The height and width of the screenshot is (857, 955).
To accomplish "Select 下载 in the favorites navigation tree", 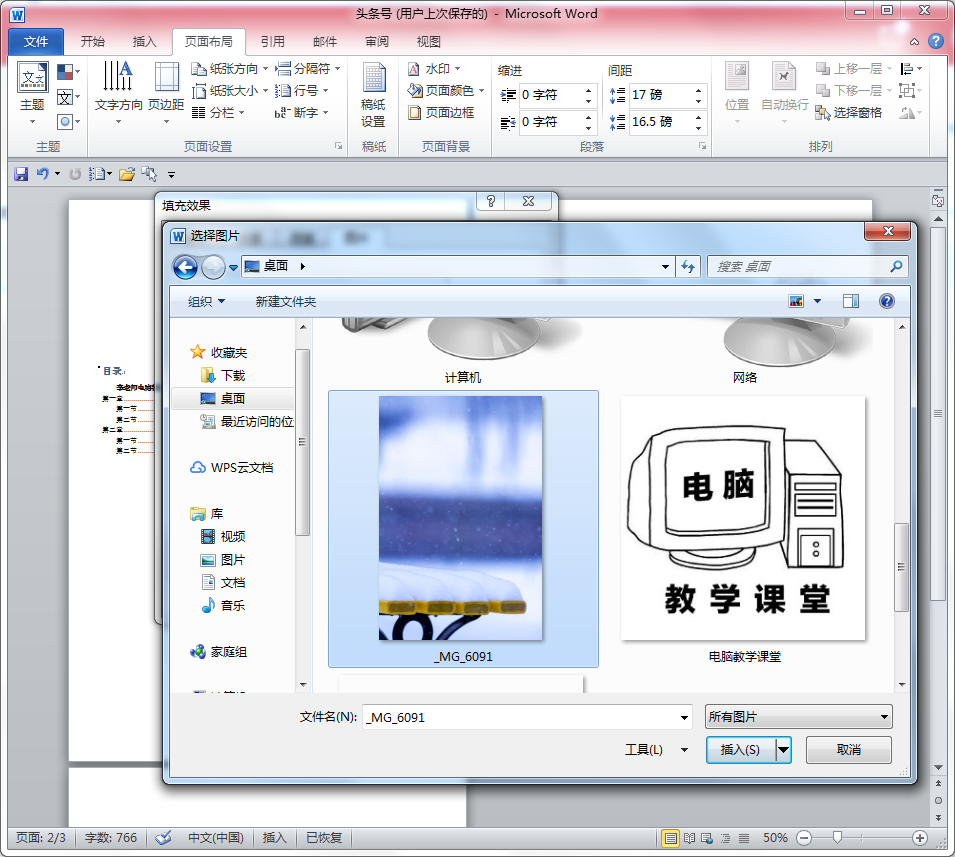I will tap(232, 375).
